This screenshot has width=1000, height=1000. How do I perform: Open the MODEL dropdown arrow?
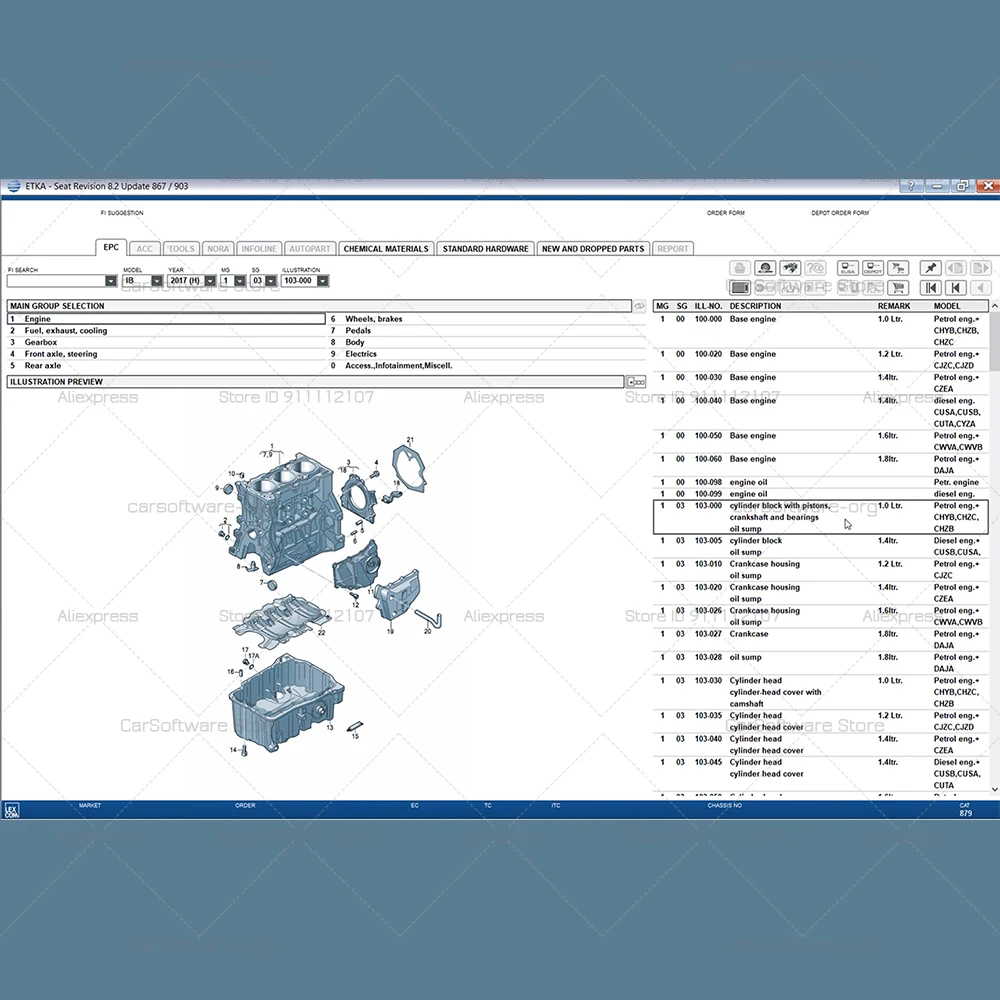pyautogui.click(x=157, y=281)
